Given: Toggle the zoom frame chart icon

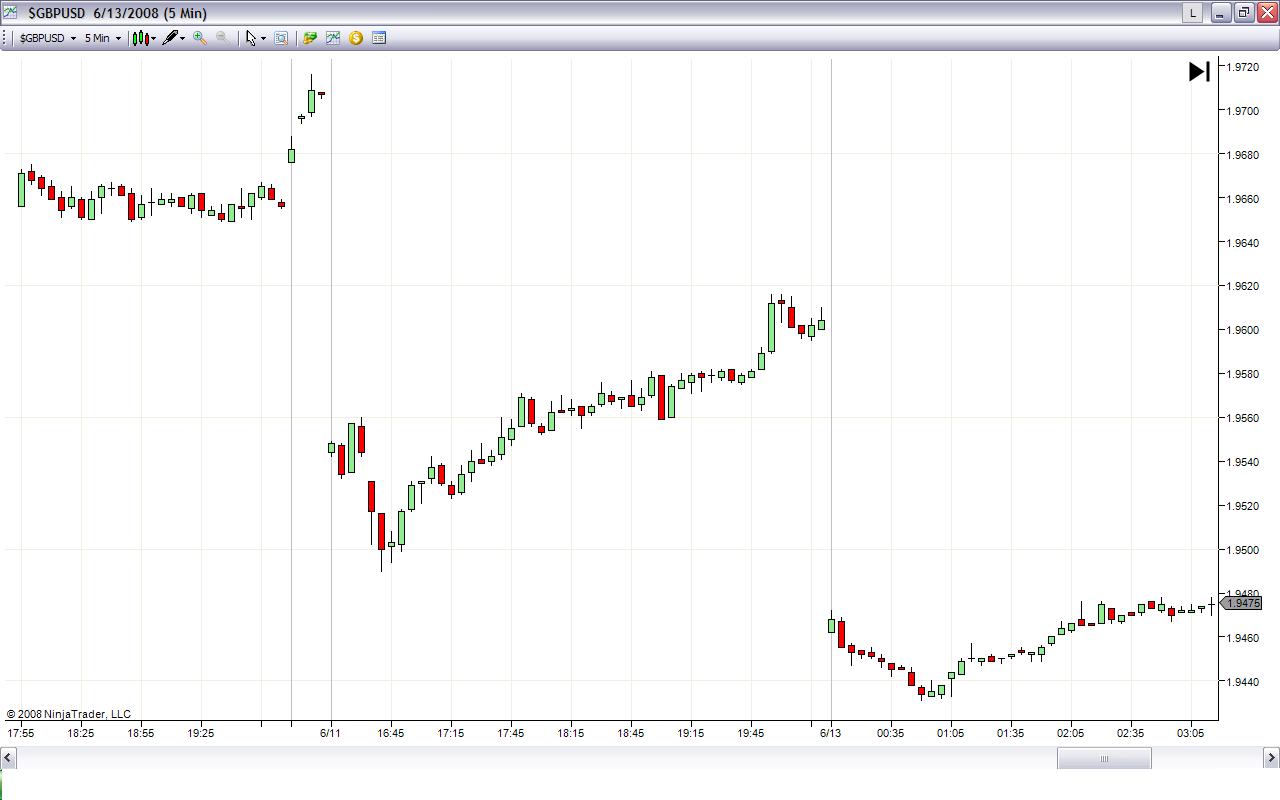Looking at the screenshot, I should pos(281,38).
